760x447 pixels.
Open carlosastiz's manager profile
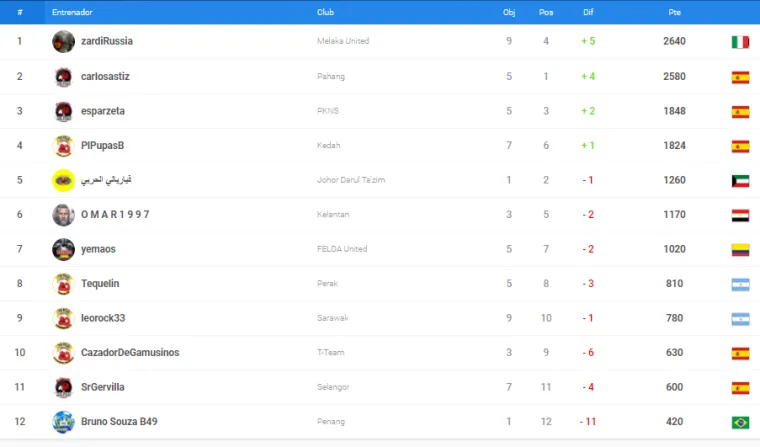(105, 77)
